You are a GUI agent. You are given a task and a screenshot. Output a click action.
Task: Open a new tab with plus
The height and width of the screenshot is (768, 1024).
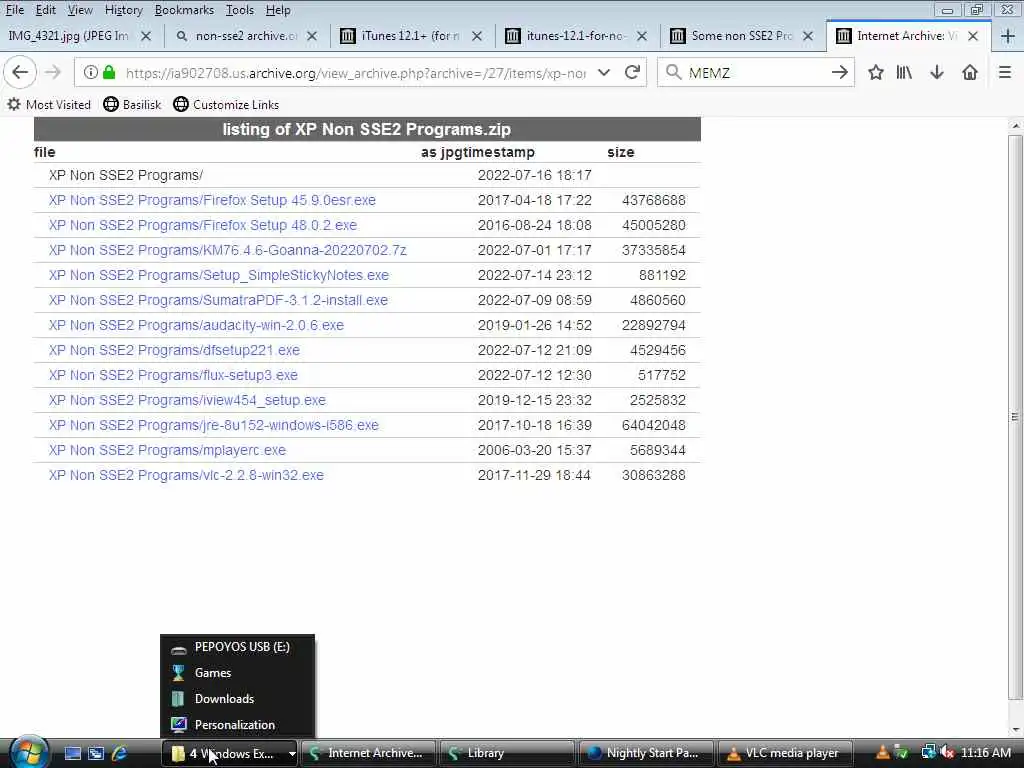(x=1008, y=36)
